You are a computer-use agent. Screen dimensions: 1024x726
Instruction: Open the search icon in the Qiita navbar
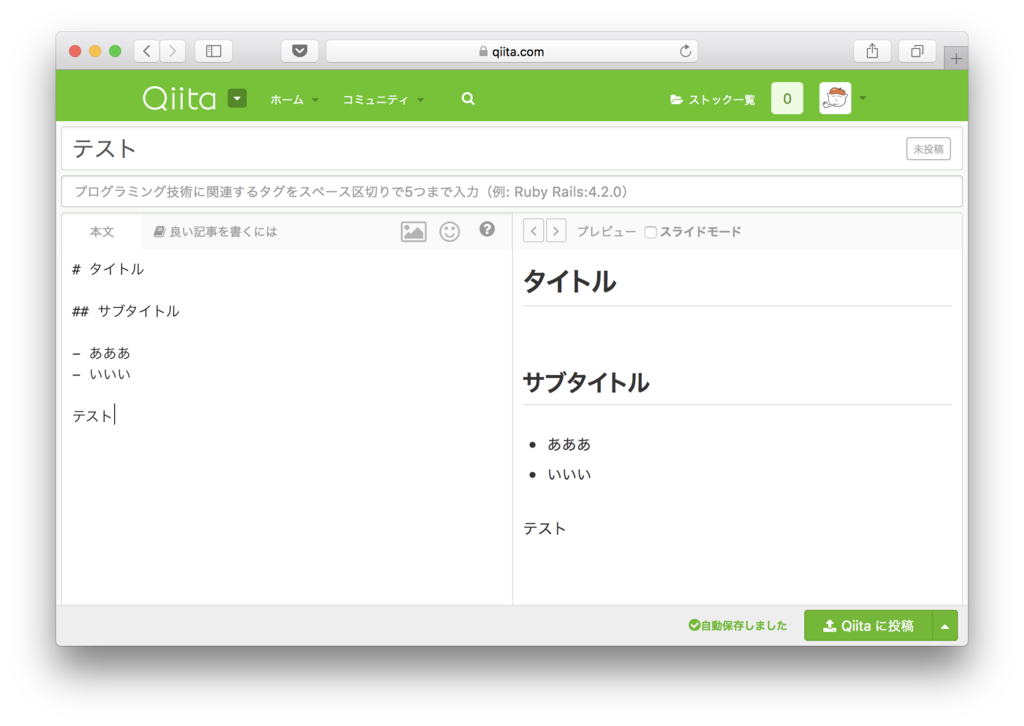click(467, 99)
